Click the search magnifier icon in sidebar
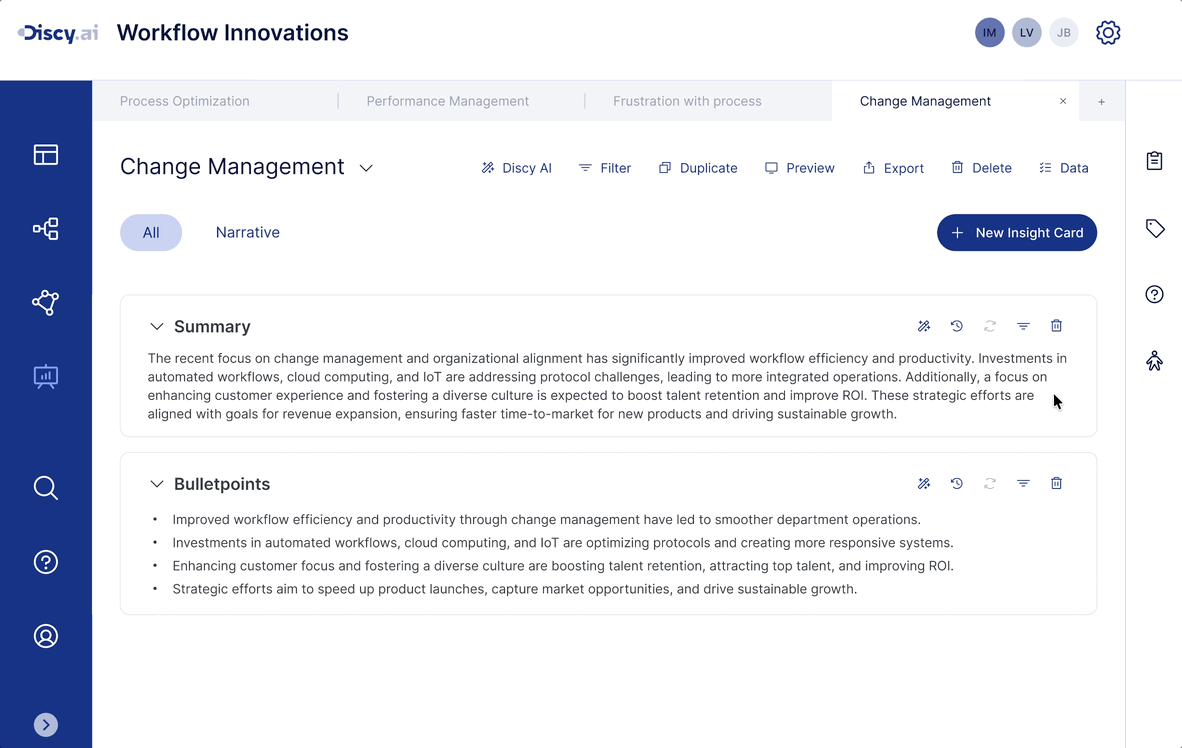The width and height of the screenshot is (1182, 748). (x=46, y=488)
